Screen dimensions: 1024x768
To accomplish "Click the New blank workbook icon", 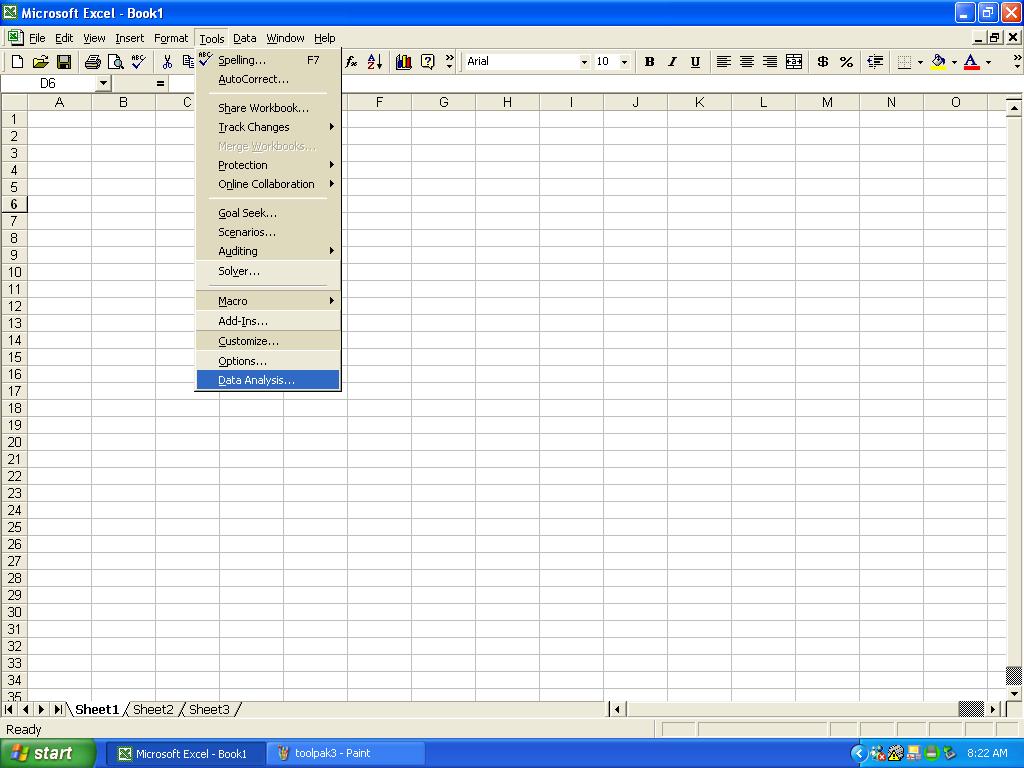I will pyautogui.click(x=17, y=62).
